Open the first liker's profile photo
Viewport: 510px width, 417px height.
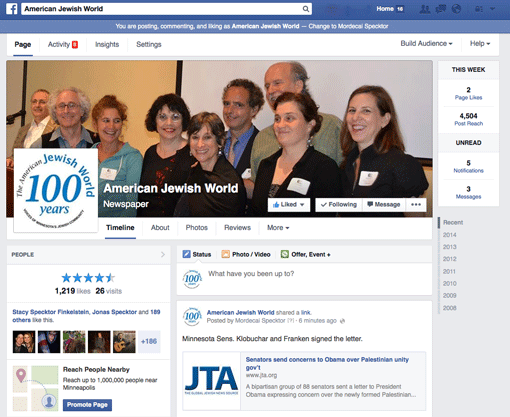tap(24, 342)
